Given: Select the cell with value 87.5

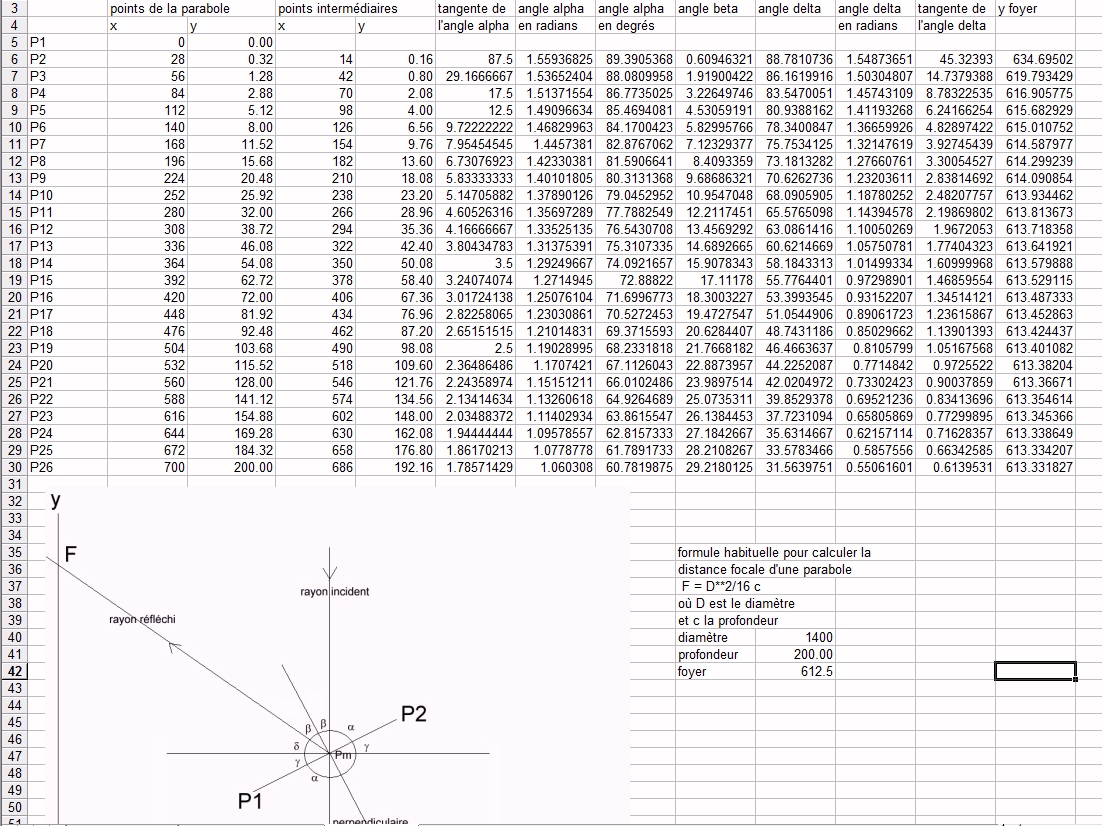Looking at the screenshot, I should coord(475,60).
